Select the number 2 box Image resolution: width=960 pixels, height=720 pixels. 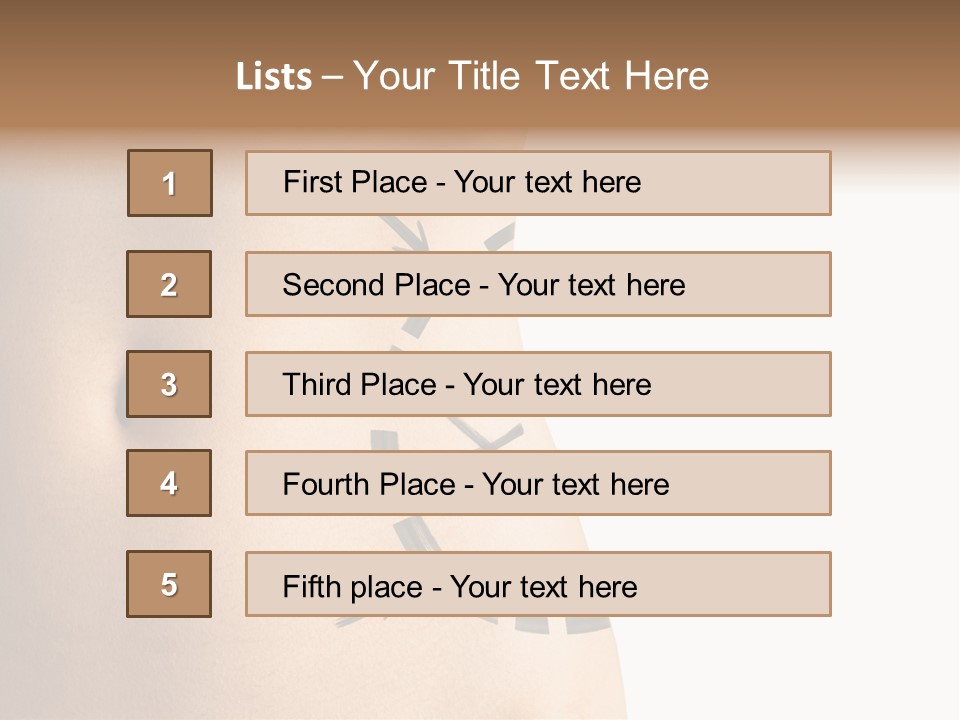[x=169, y=284]
